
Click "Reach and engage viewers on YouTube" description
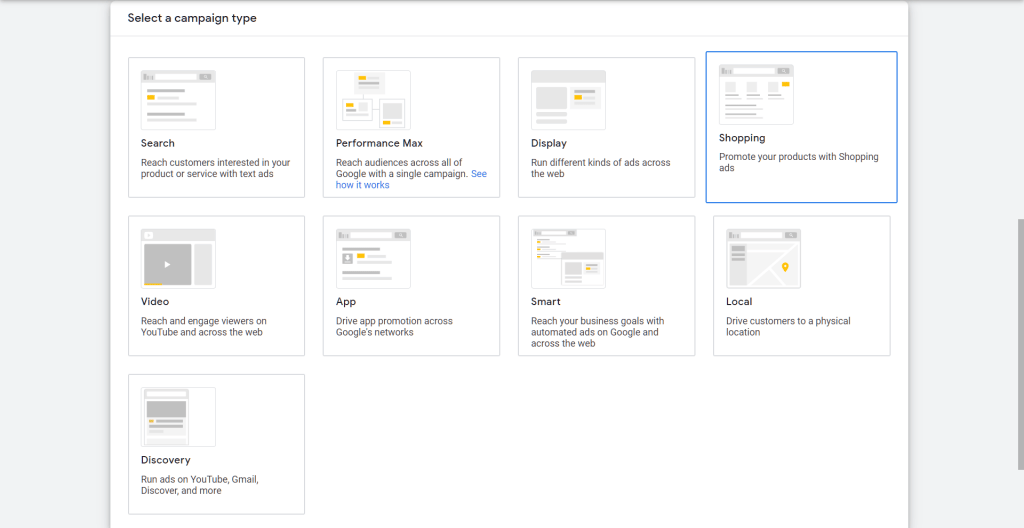click(x=204, y=326)
